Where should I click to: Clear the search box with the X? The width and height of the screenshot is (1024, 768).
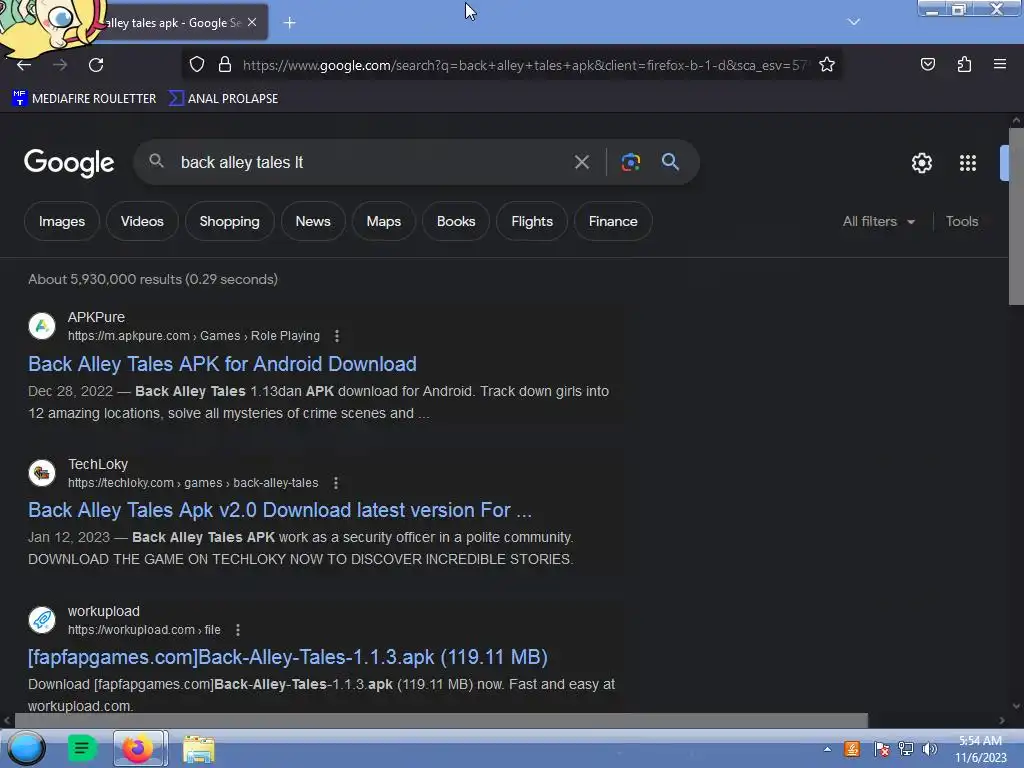(x=581, y=162)
